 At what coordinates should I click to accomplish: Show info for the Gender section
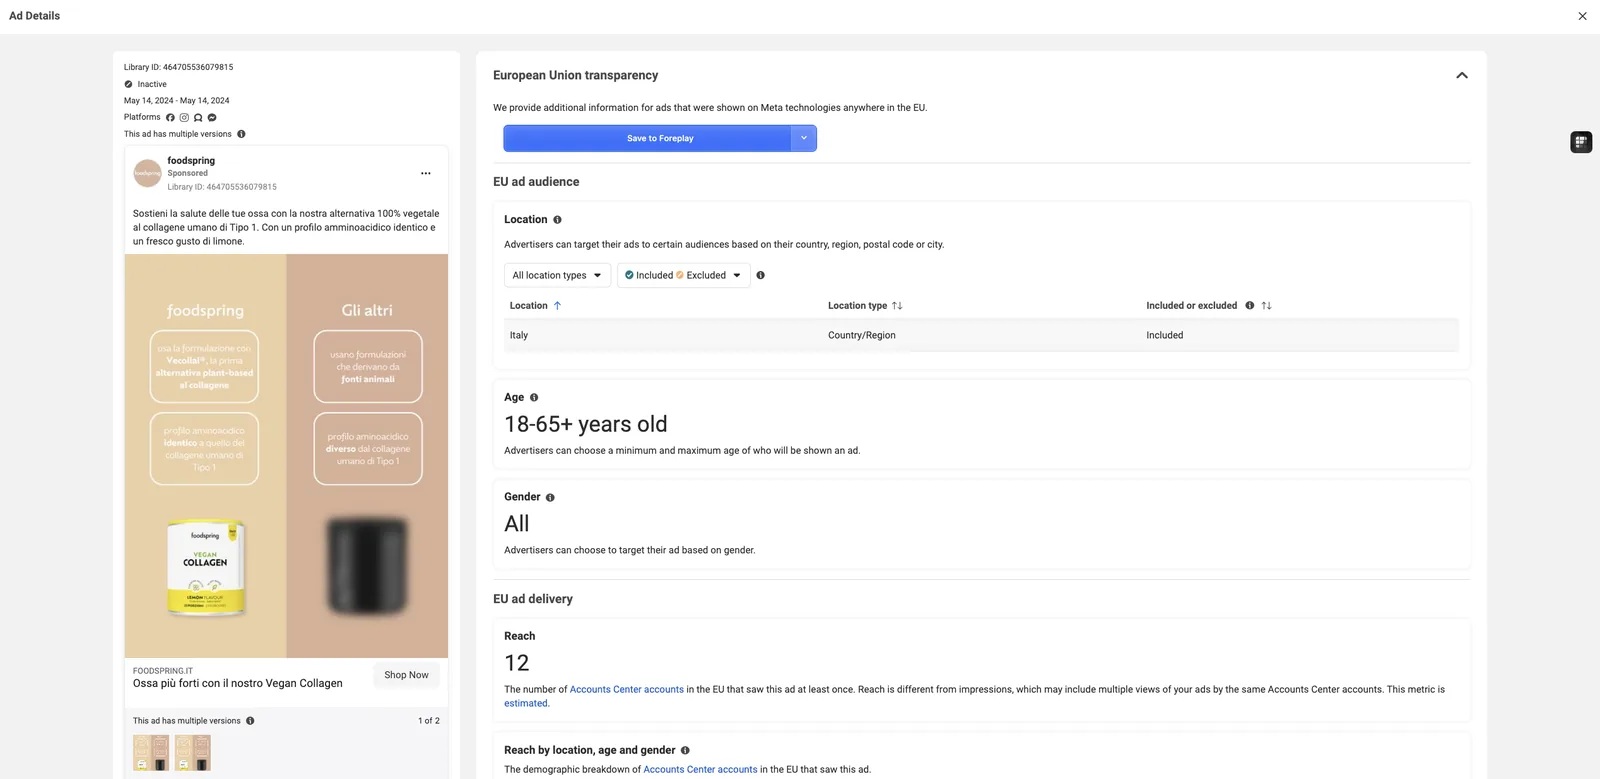[x=550, y=497]
